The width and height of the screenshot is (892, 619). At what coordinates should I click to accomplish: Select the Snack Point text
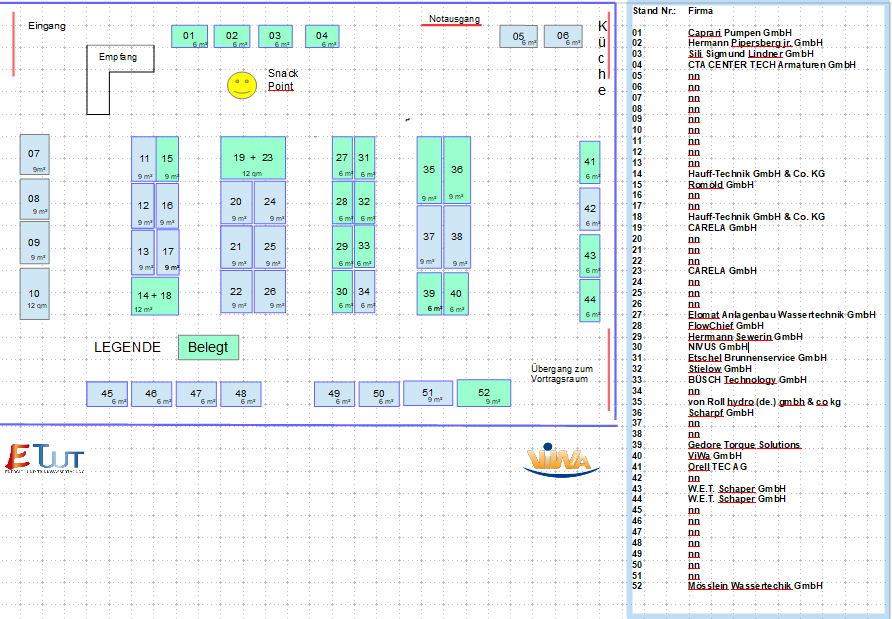(x=283, y=80)
